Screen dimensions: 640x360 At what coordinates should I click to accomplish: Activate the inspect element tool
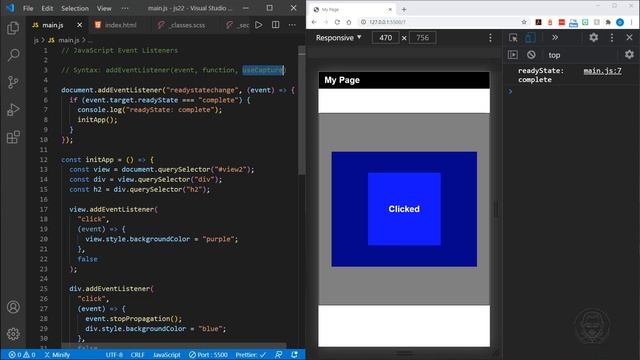[x=513, y=38]
